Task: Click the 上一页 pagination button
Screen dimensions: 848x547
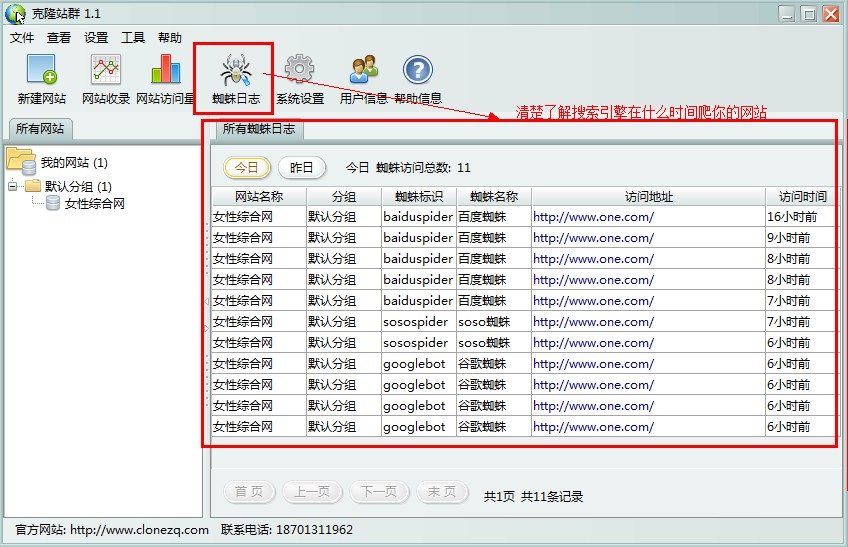Action: click(312, 492)
